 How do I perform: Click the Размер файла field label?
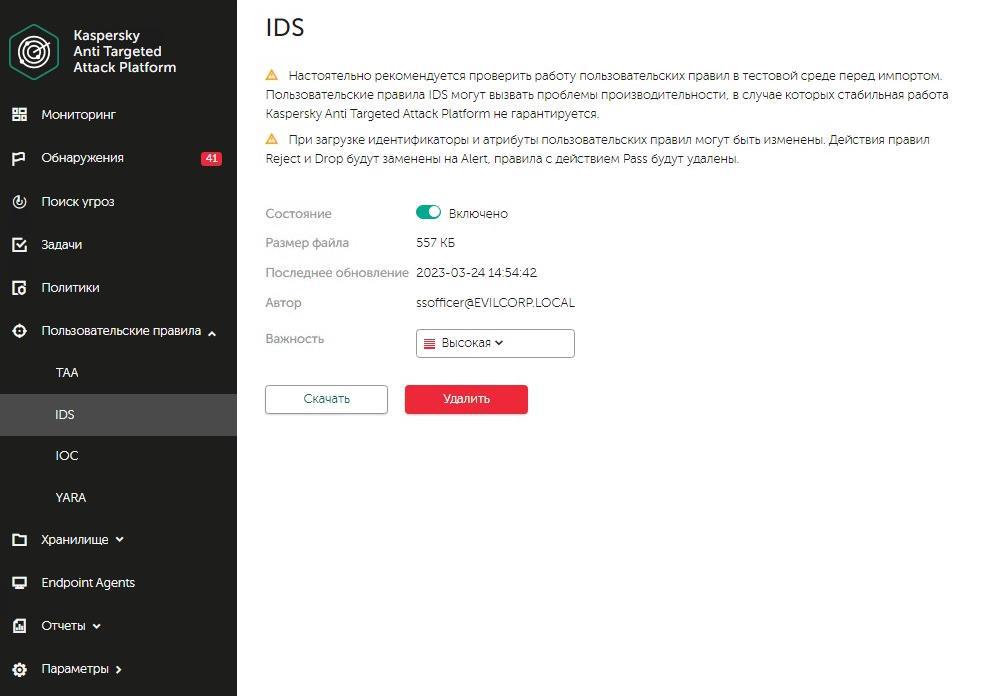pos(307,243)
